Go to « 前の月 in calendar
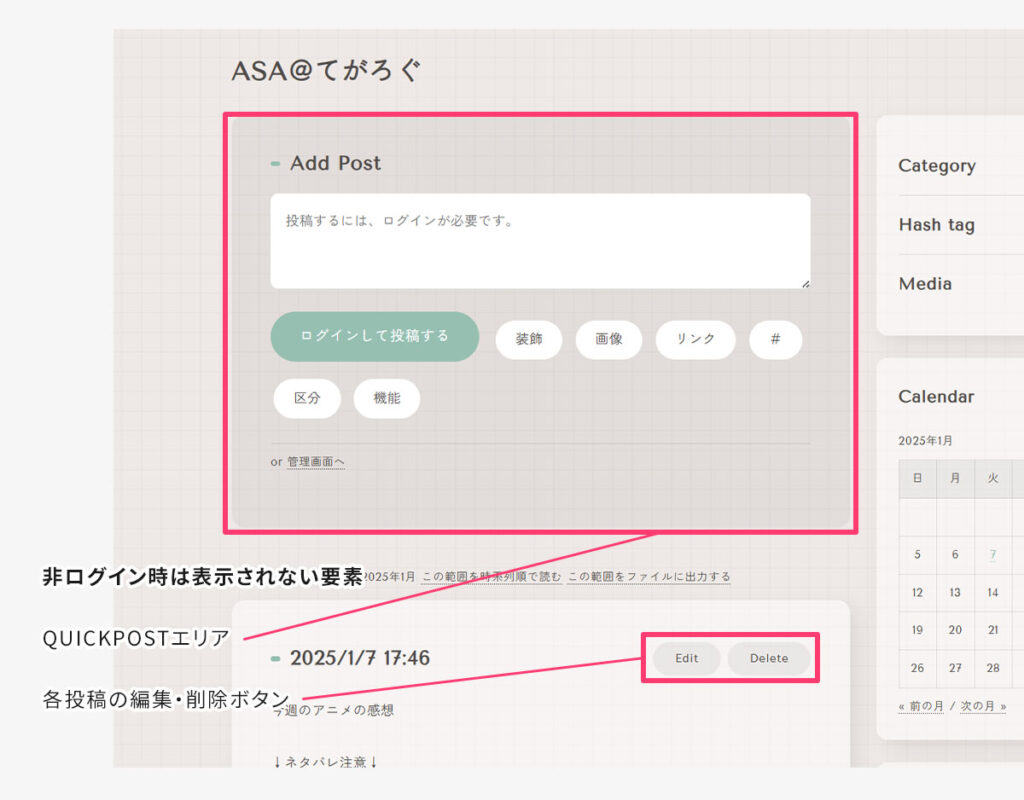The image size is (1024, 800). (x=921, y=706)
